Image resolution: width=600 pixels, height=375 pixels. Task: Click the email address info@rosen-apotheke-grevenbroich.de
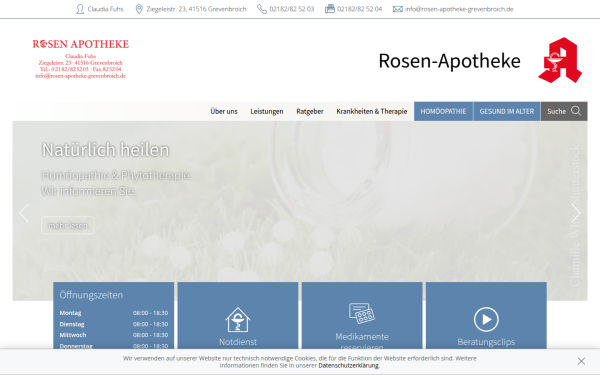(459, 9)
